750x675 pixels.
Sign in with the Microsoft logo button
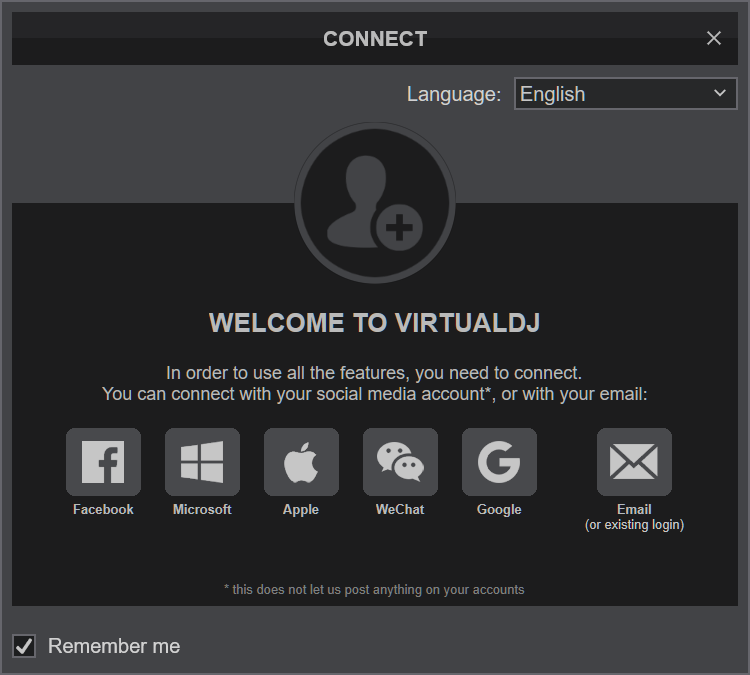[202, 462]
